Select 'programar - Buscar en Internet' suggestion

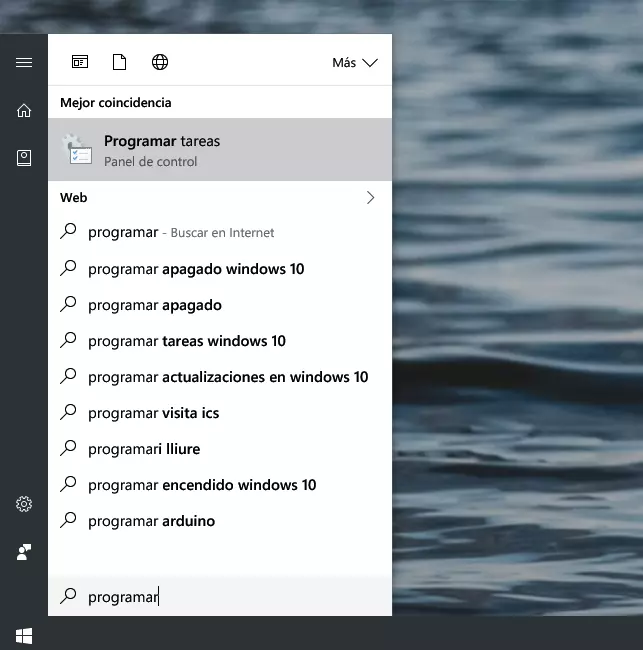pos(180,232)
